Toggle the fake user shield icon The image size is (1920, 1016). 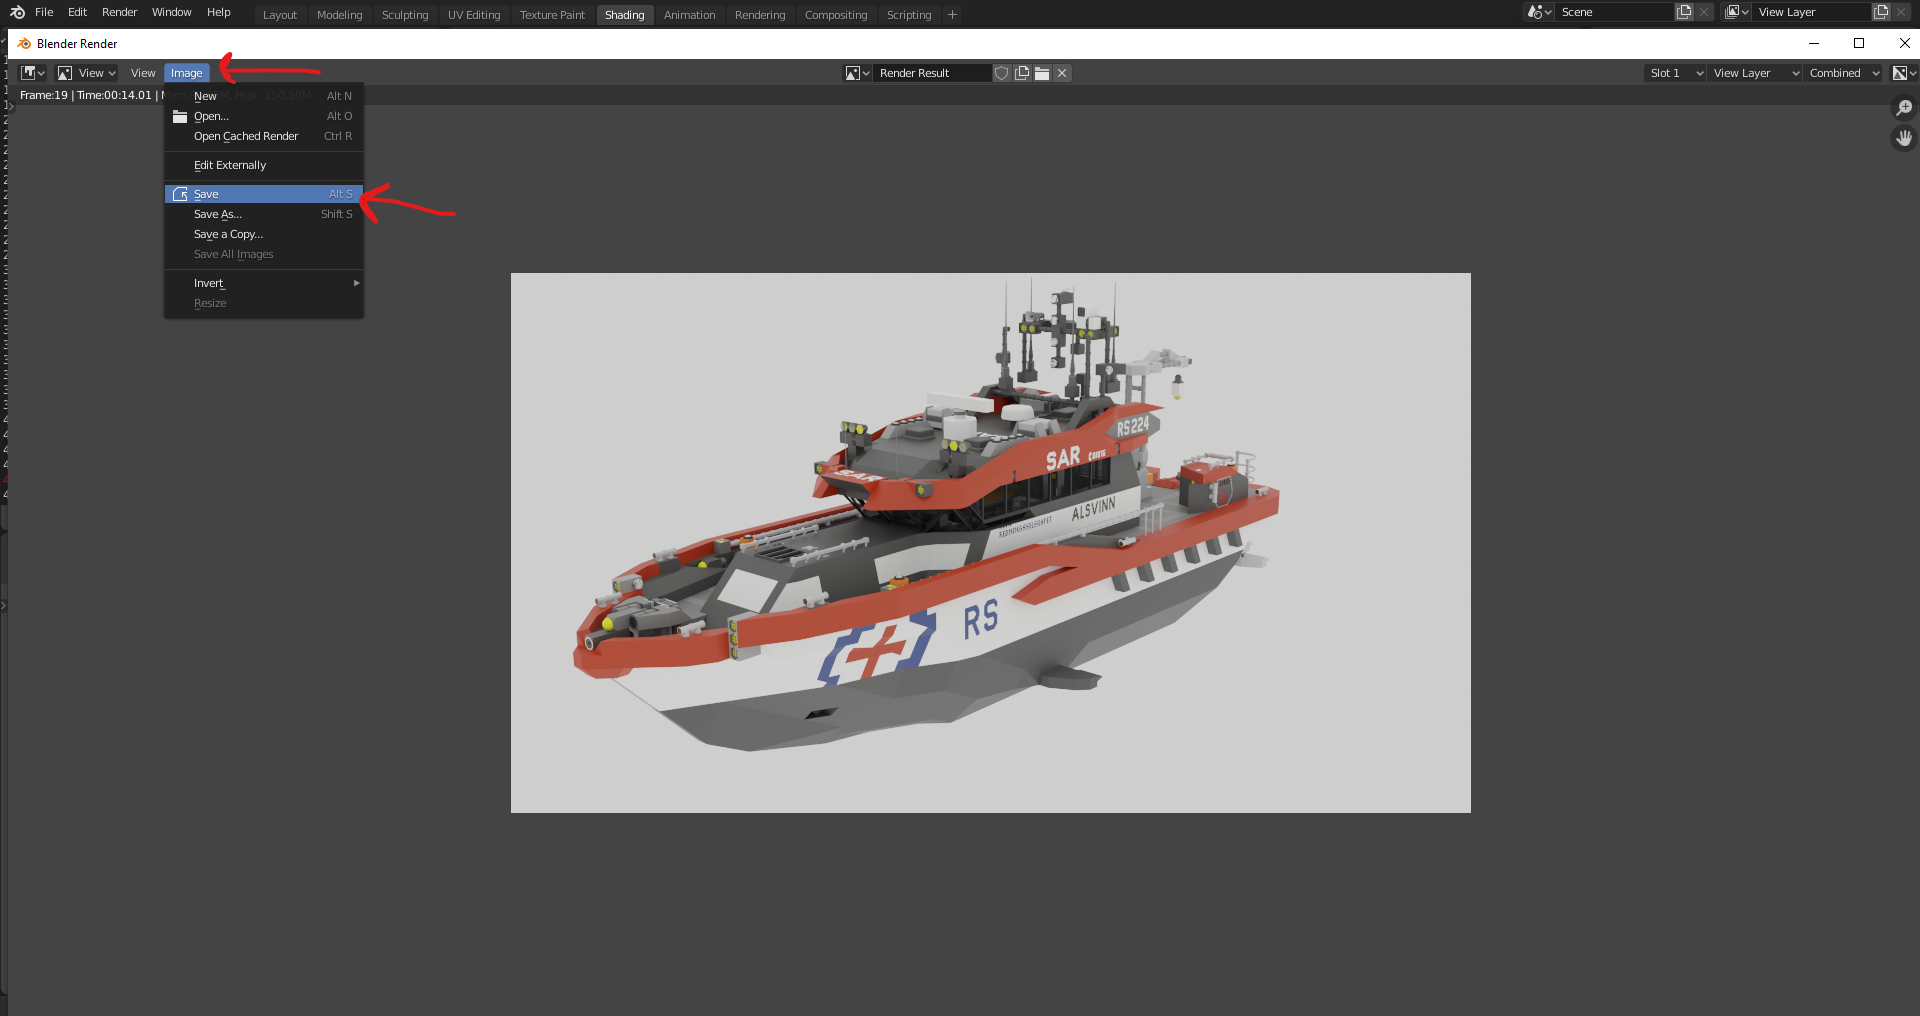tap(1002, 73)
